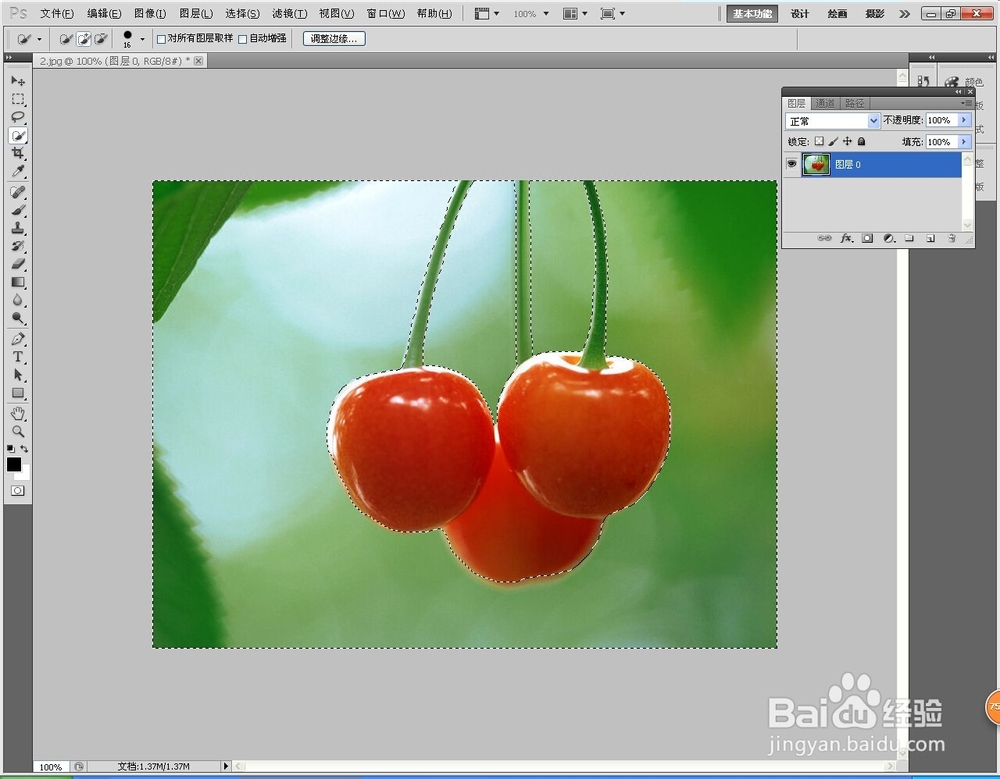Open the 填充 slider arrow
1000x779 pixels.
tap(964, 142)
